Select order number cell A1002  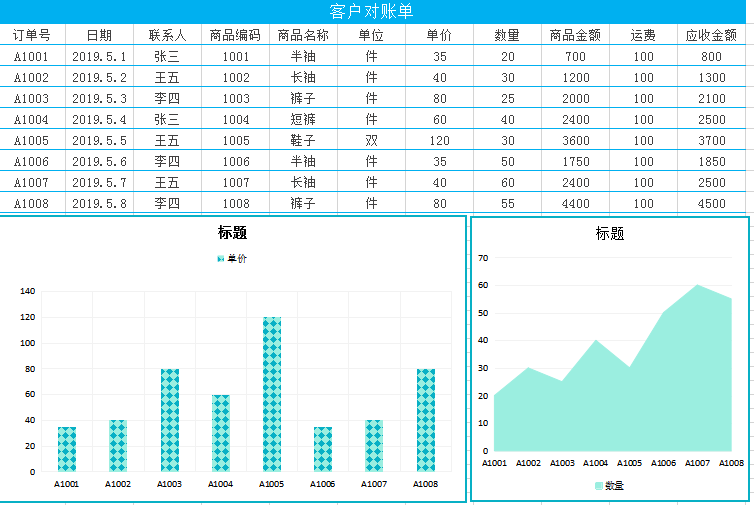point(32,77)
